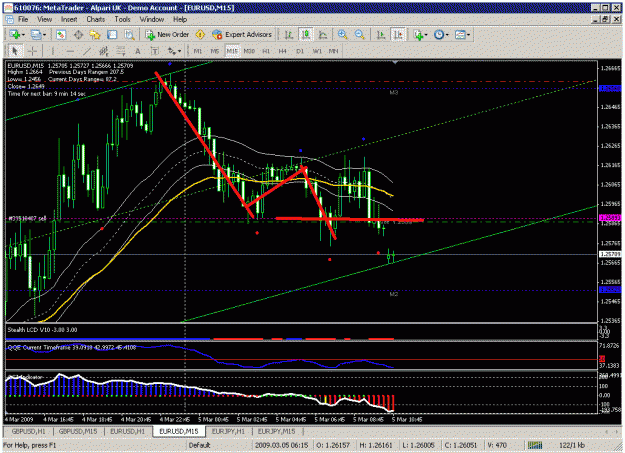Open the Strategy Tester magnifier icon
625x453 pixels.
click(x=129, y=35)
